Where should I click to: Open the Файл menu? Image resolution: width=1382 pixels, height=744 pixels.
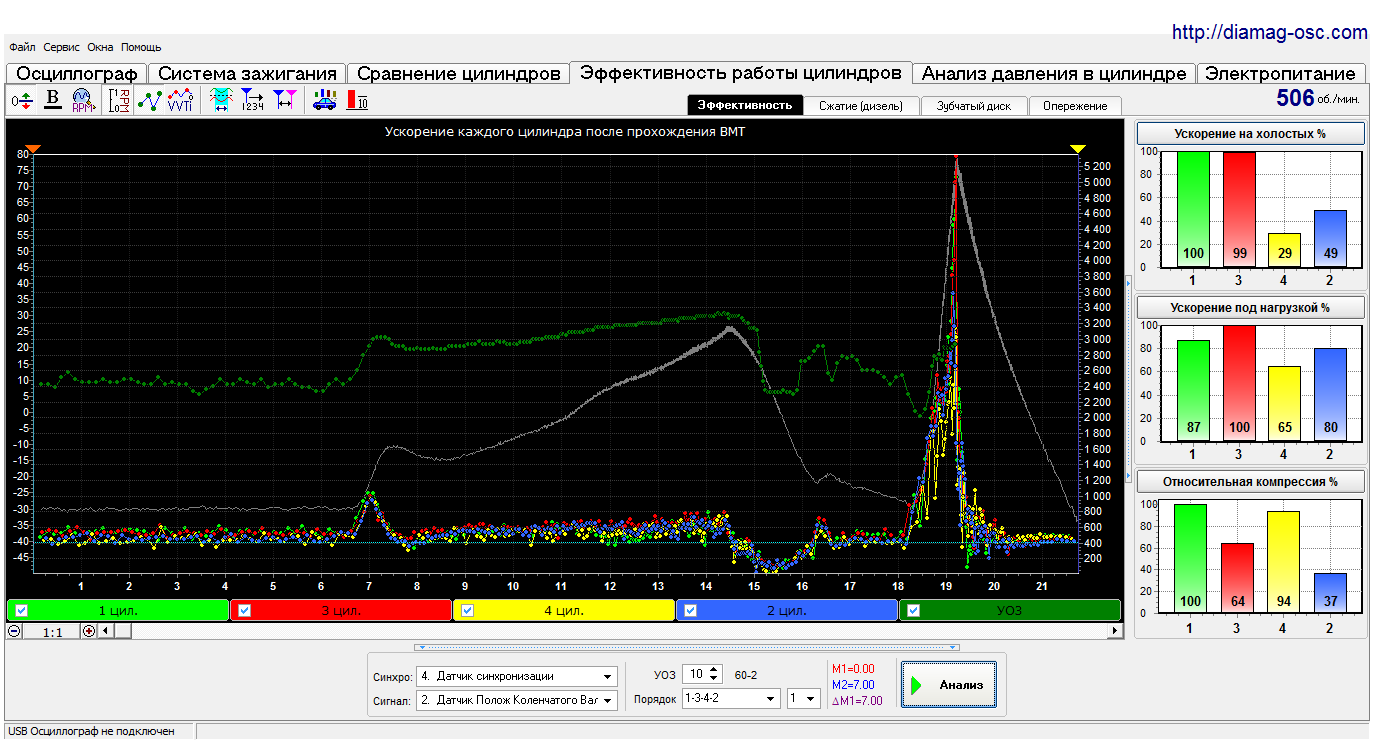click(x=22, y=47)
